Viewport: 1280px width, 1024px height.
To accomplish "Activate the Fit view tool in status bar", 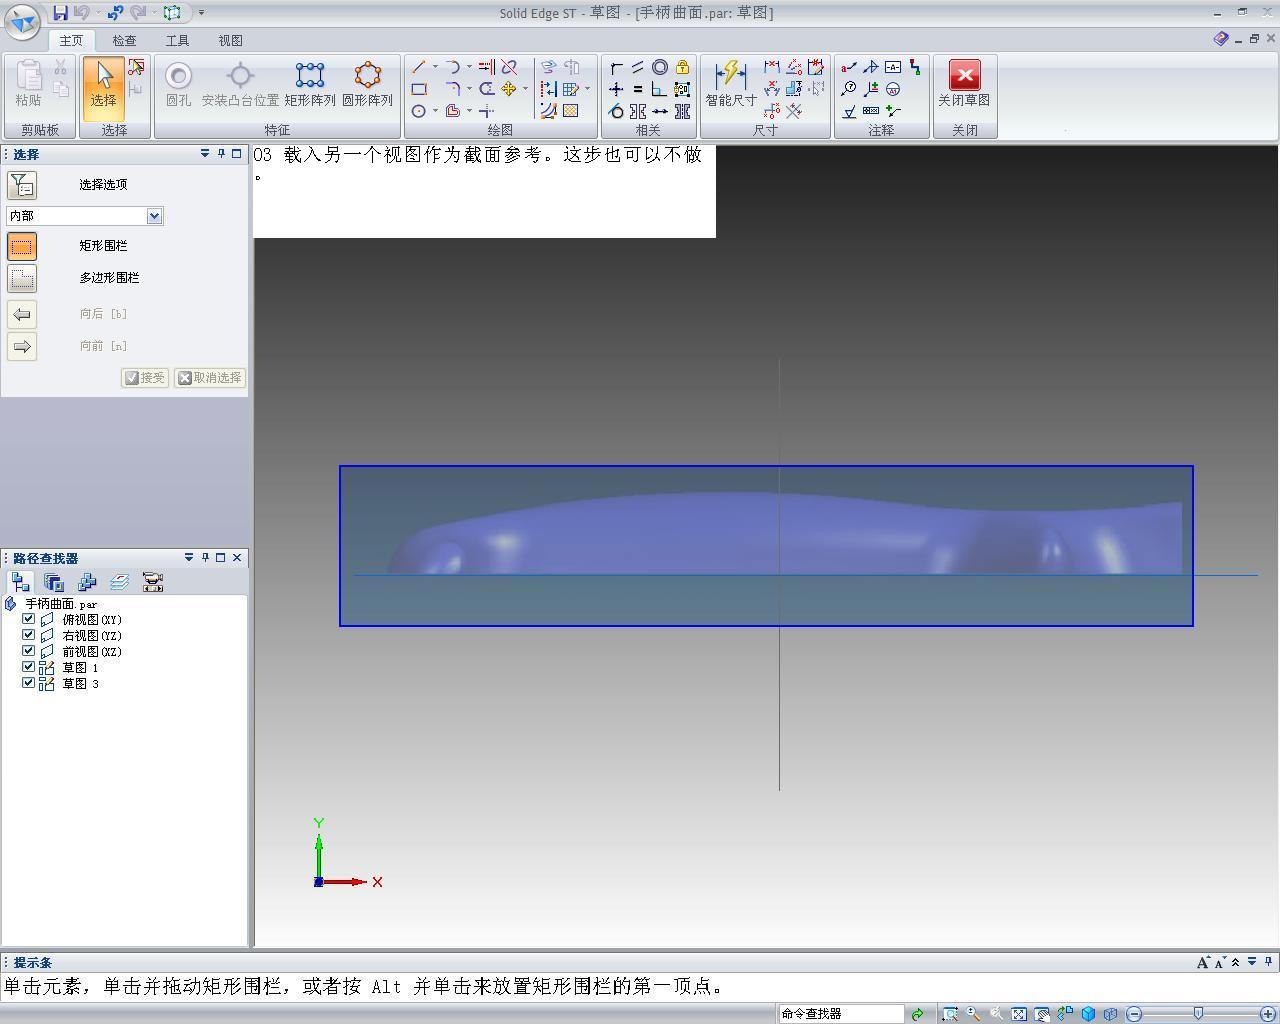I will click(x=1019, y=1014).
